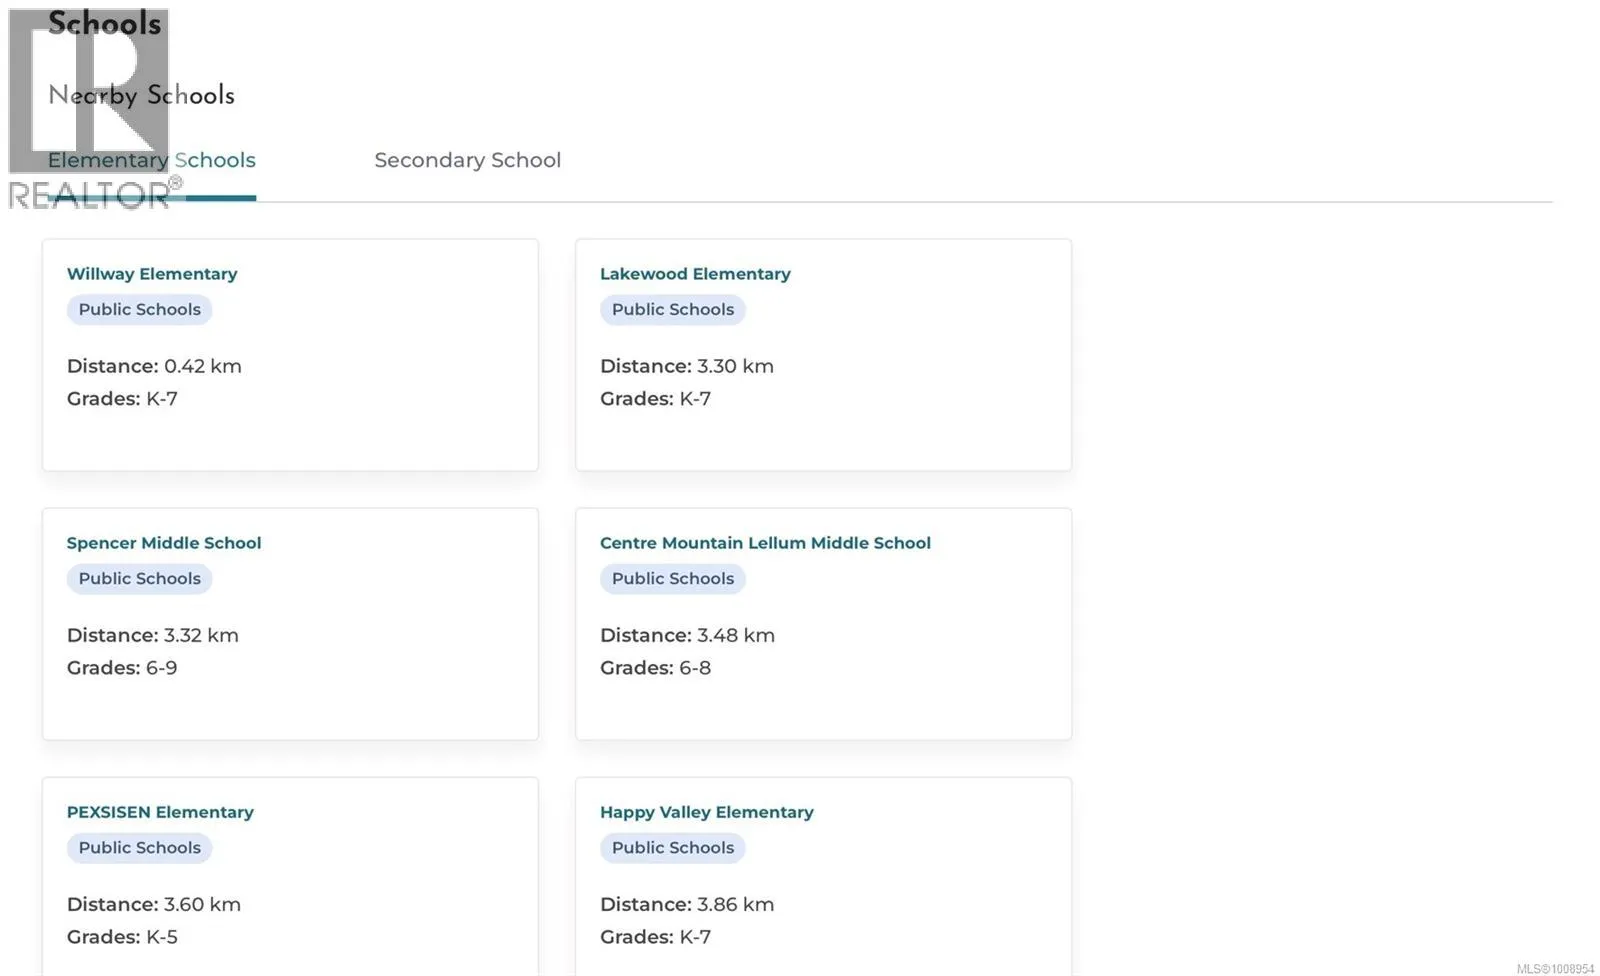Click Public Schools badge under Happy Valley Elementary
The image size is (1600, 976).
point(672,848)
